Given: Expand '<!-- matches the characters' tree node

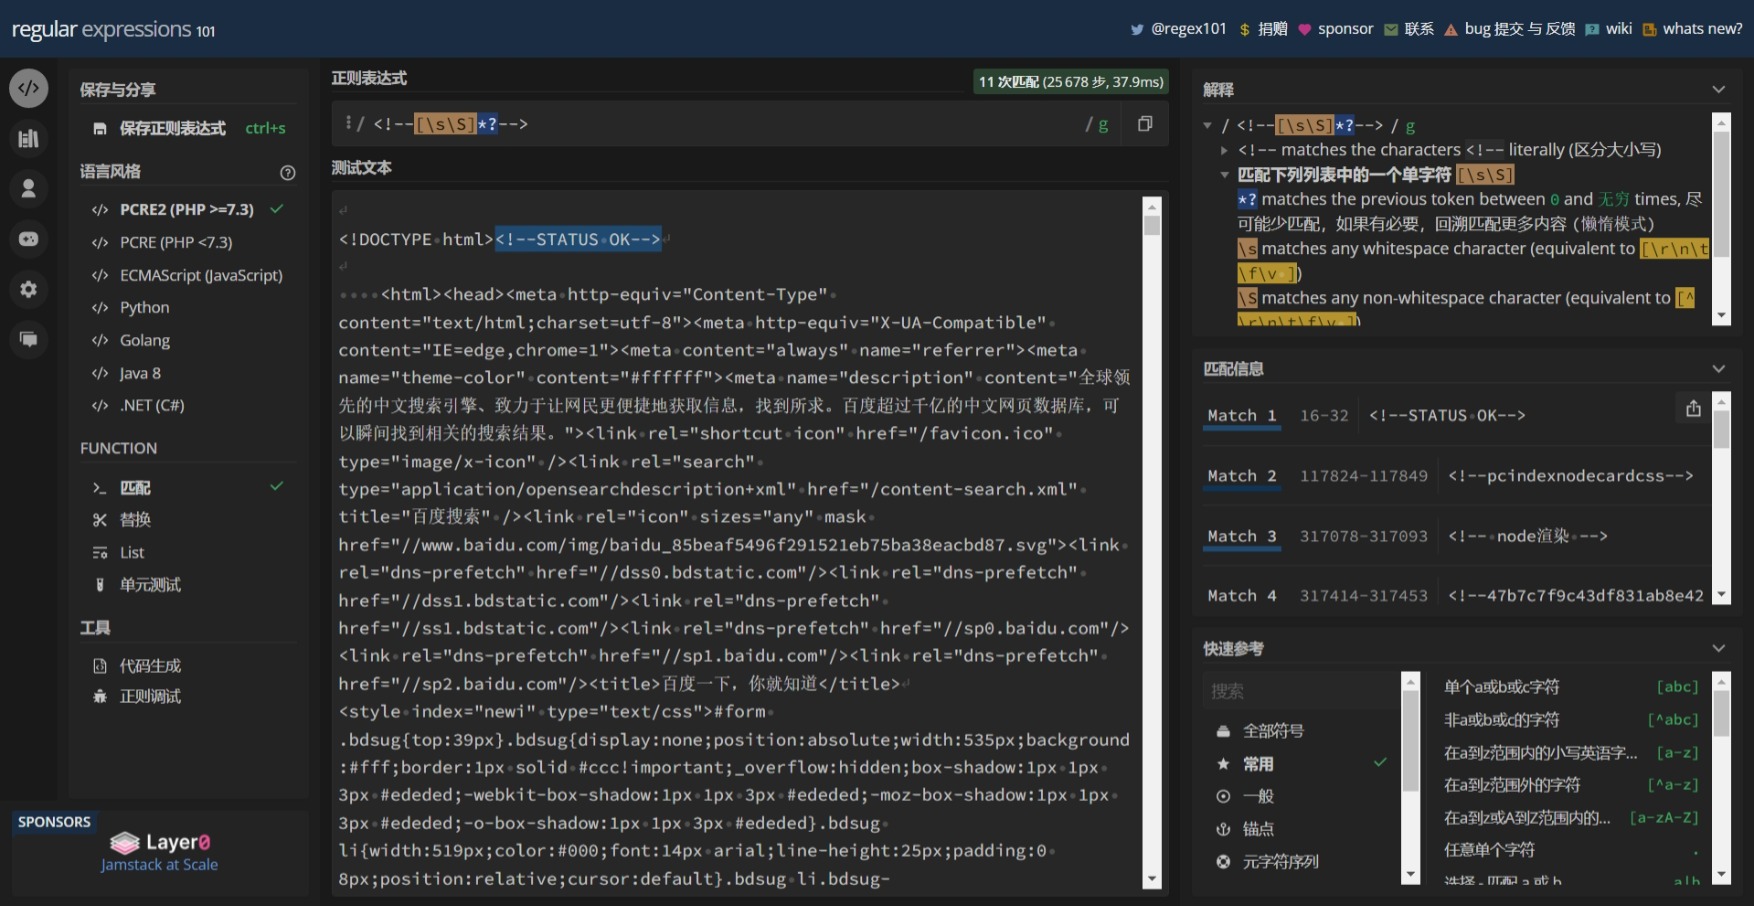Looking at the screenshot, I should [1224, 150].
